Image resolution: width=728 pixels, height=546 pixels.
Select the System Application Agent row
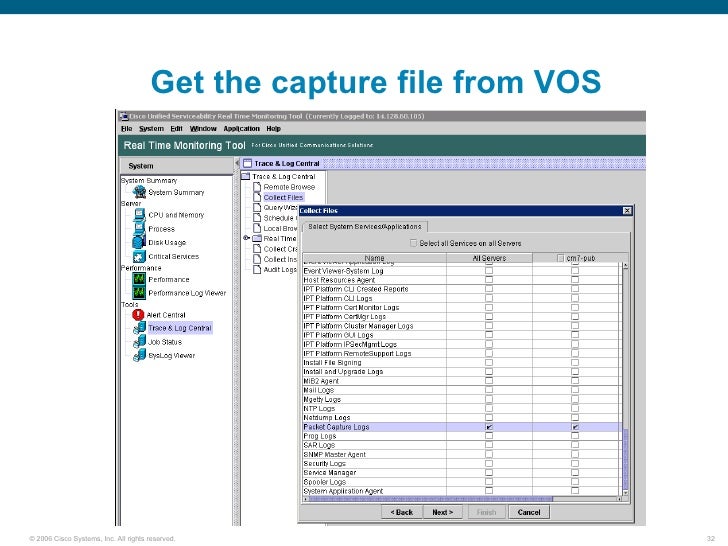pos(462,491)
